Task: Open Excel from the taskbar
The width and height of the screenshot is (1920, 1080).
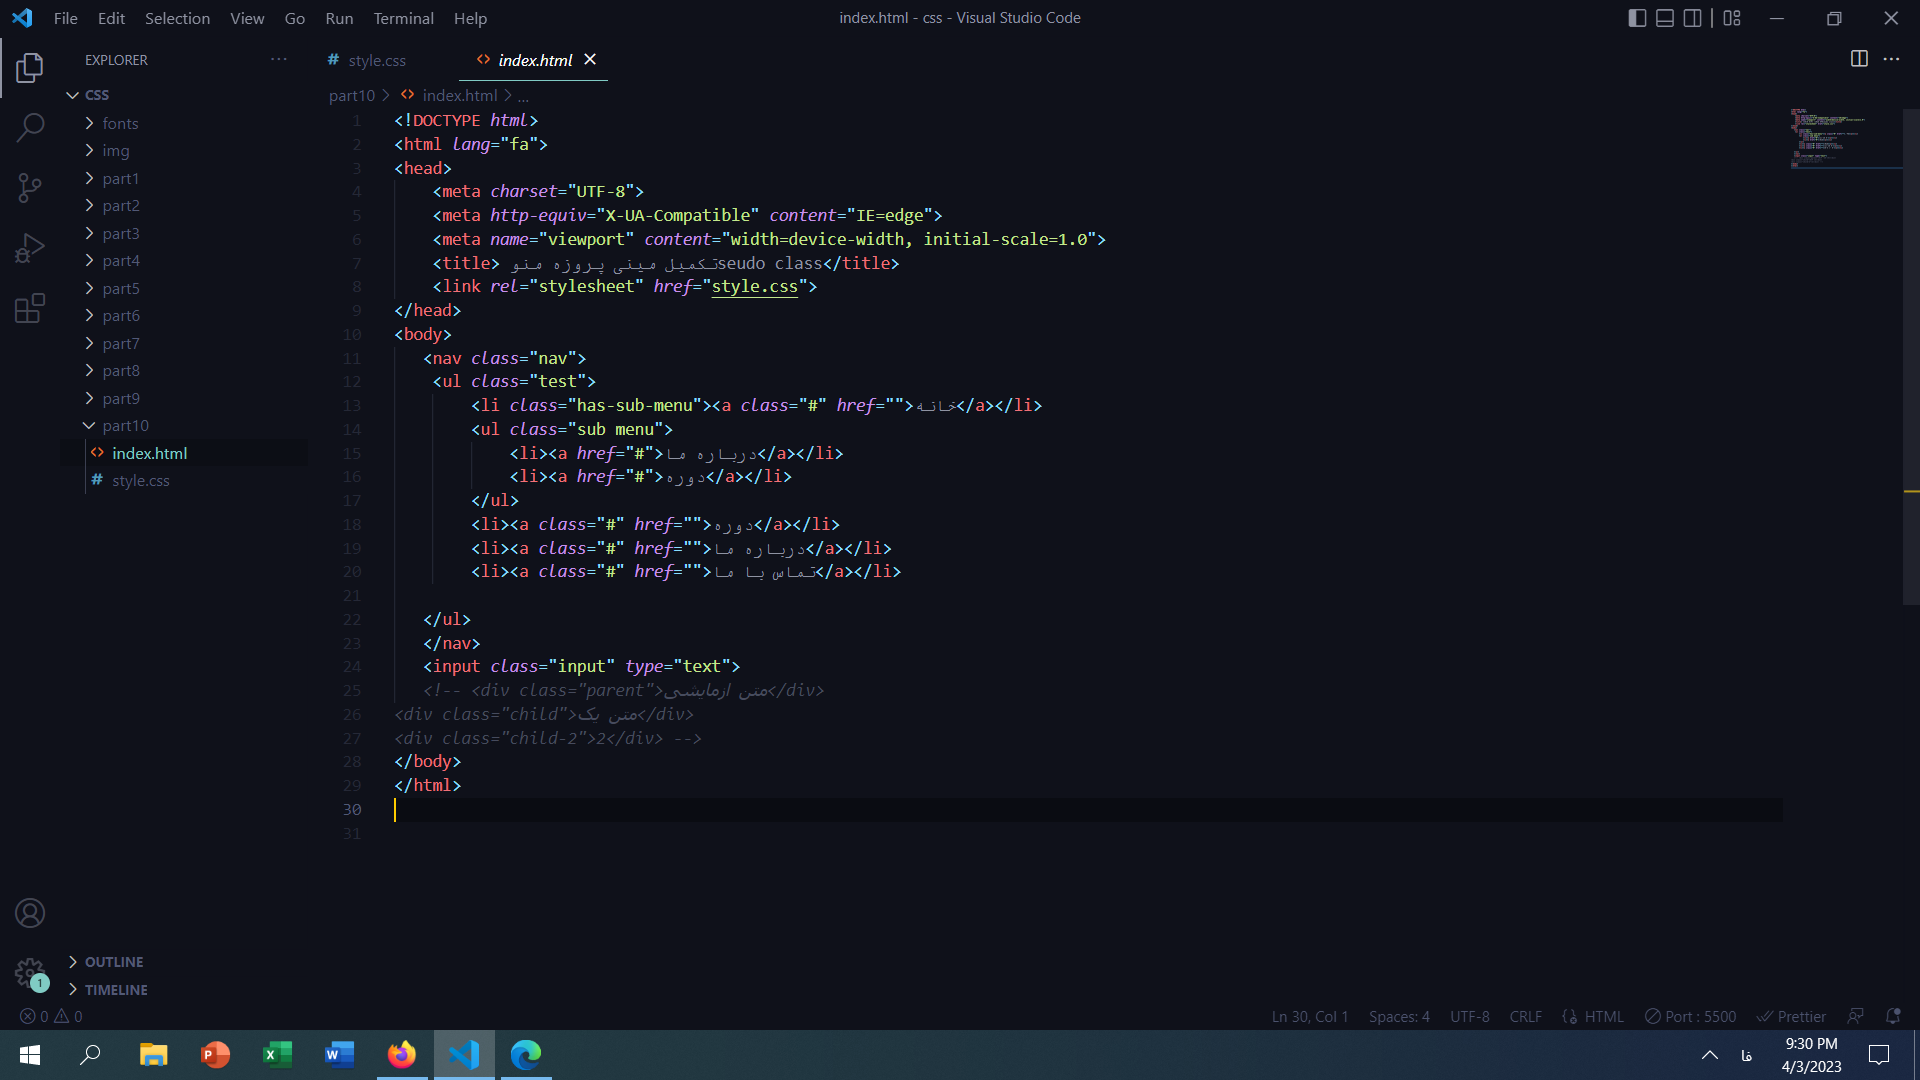Action: click(277, 1054)
